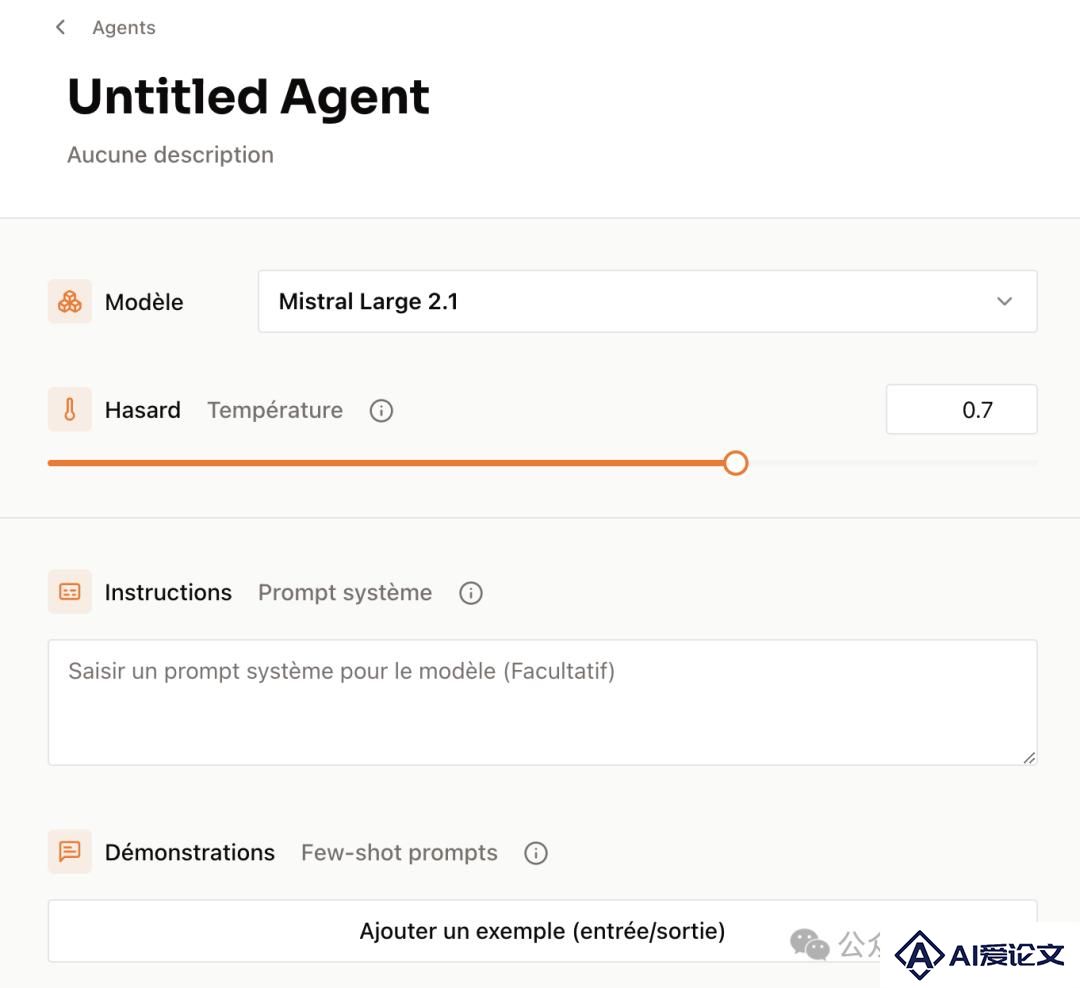Click the Aucune description text
This screenshot has width=1080, height=988.
[170, 155]
